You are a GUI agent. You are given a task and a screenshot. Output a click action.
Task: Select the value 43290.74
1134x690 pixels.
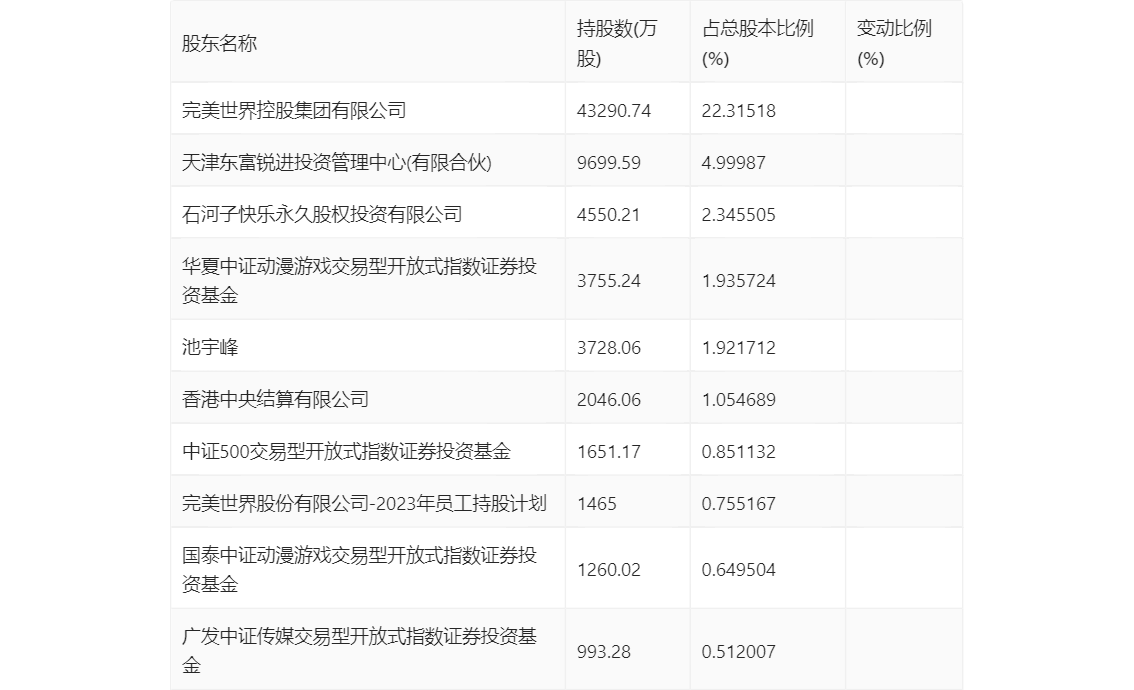(613, 111)
